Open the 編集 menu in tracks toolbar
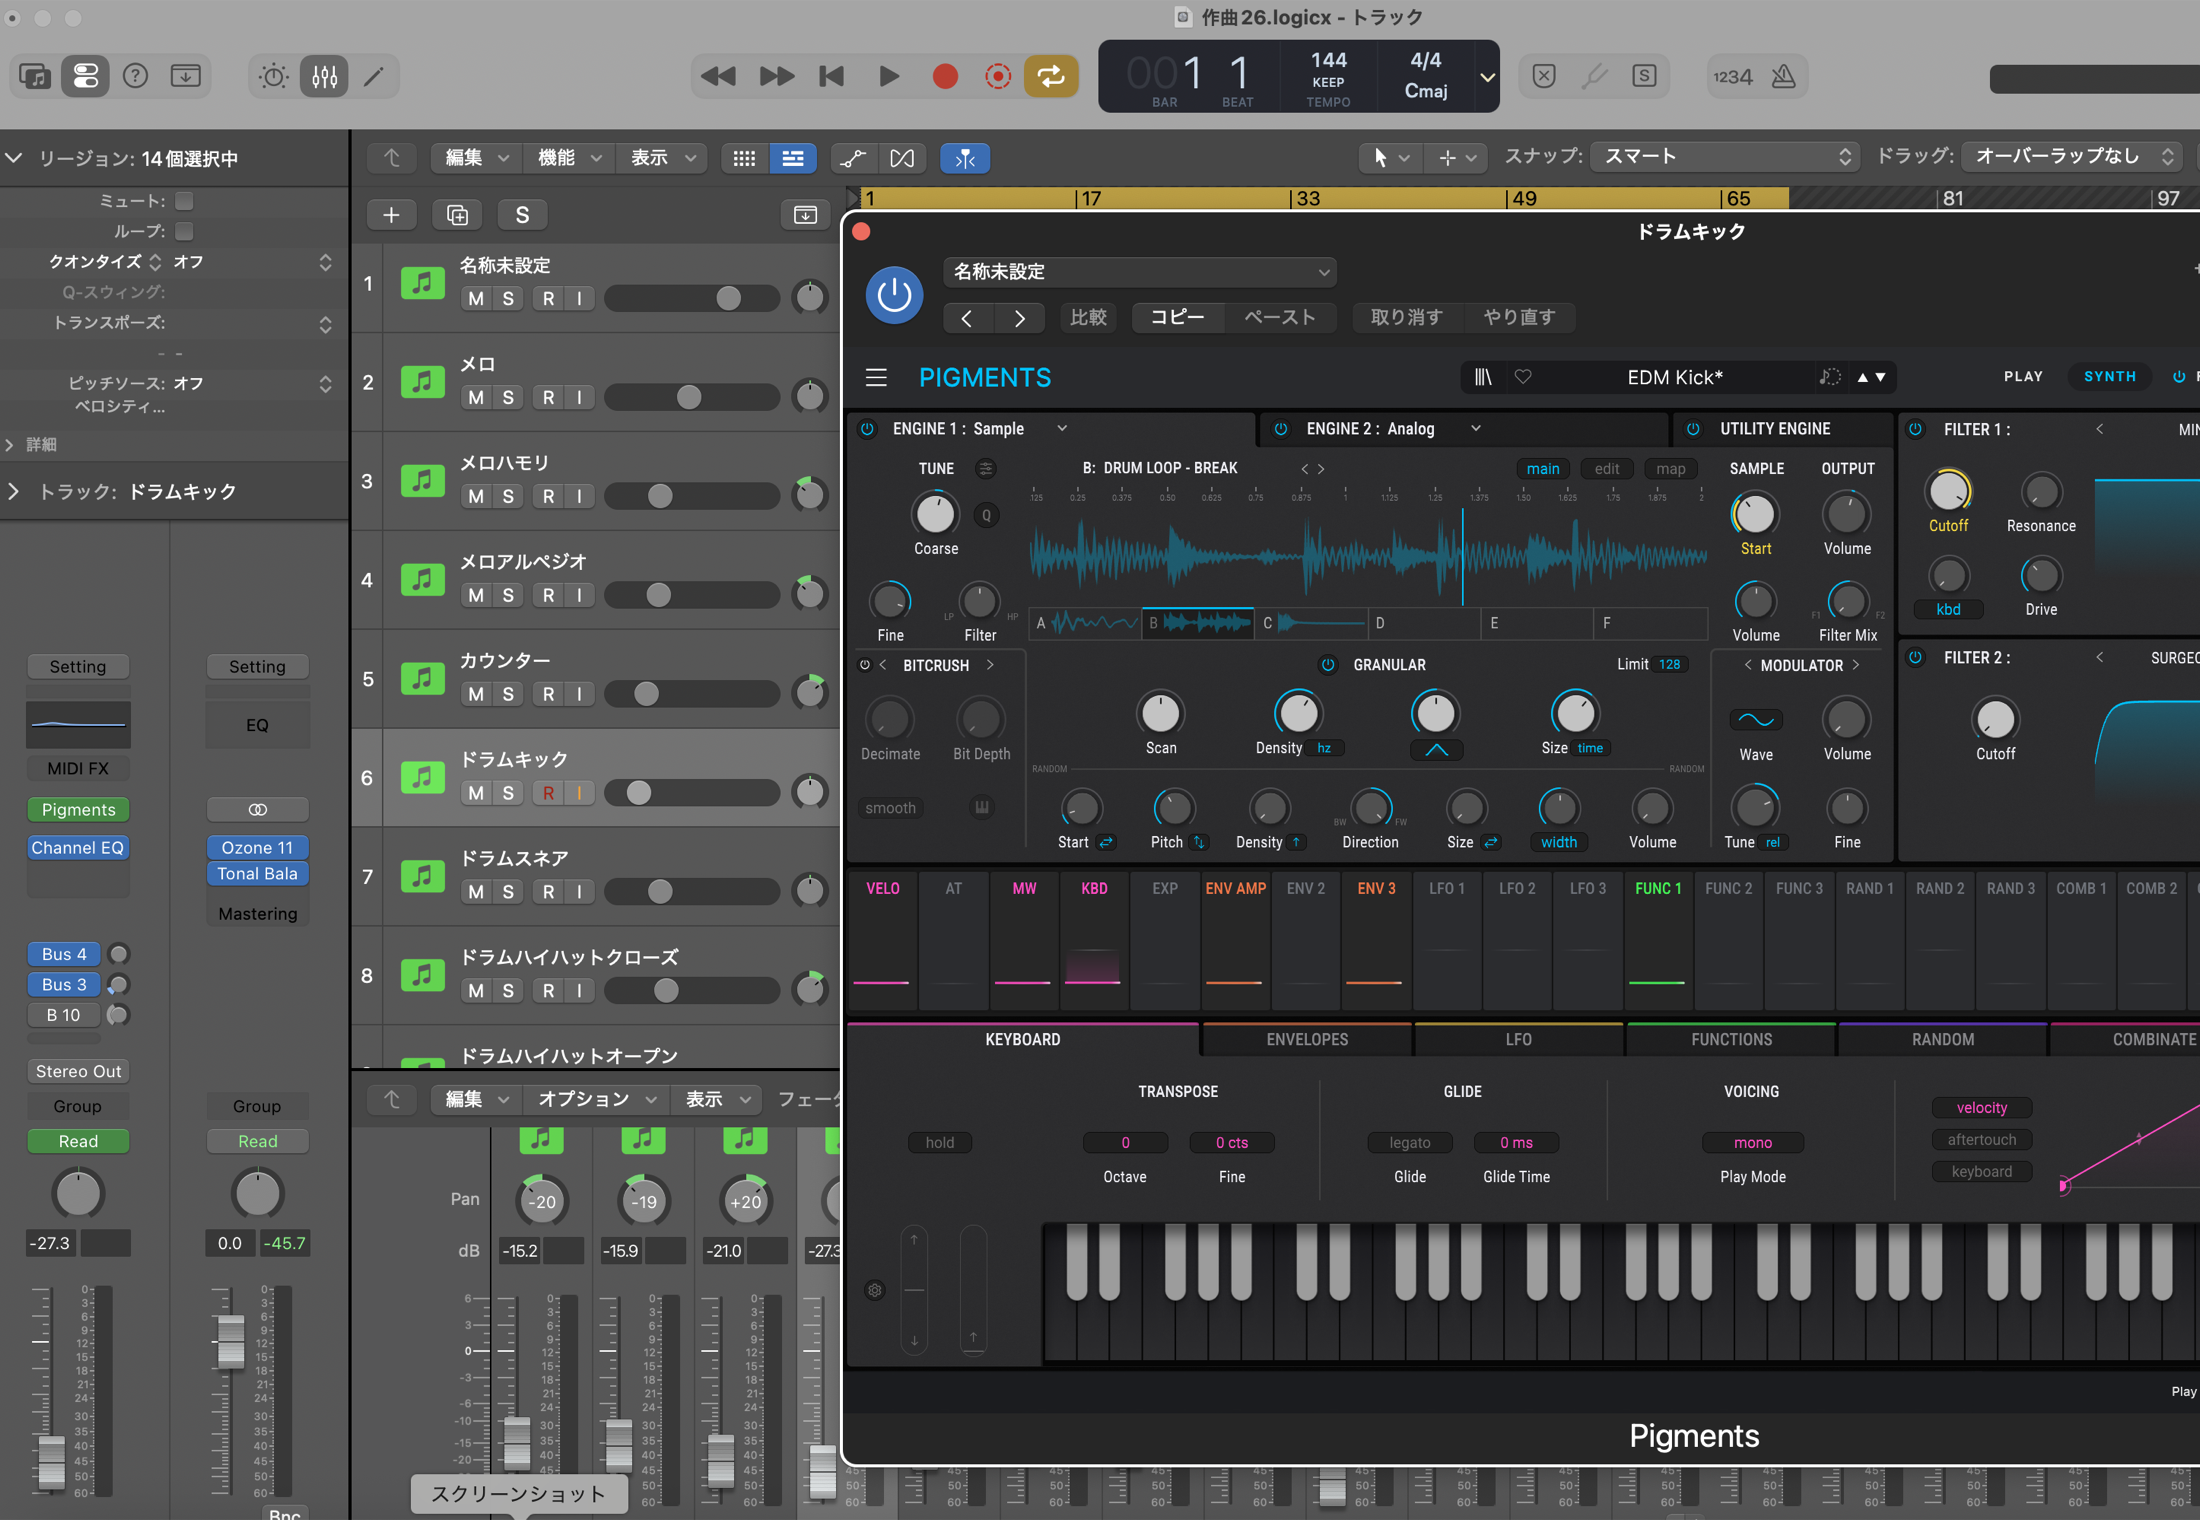This screenshot has height=1520, width=2200. pos(476,158)
